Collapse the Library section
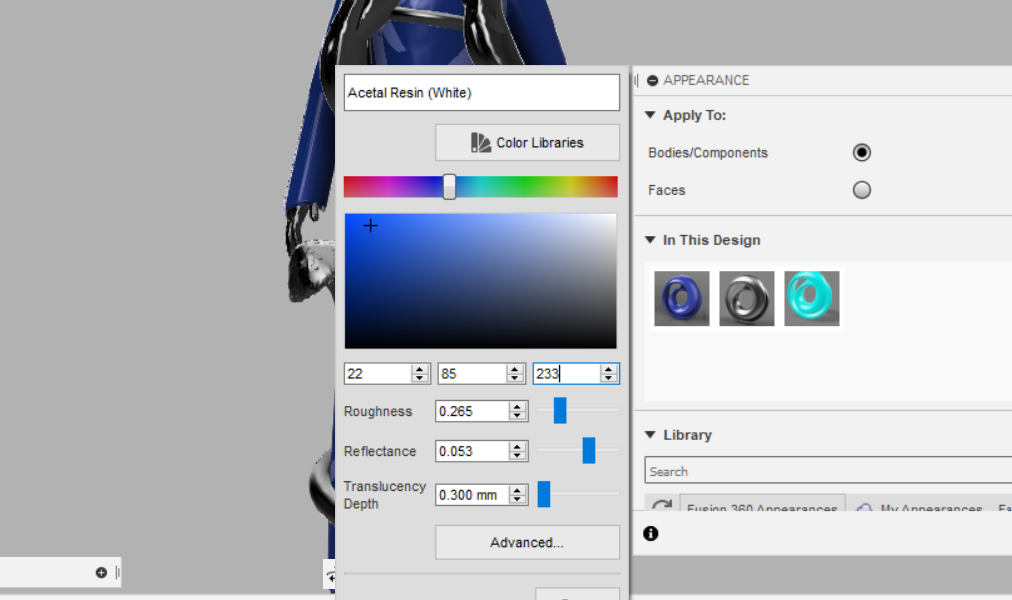Screen dimensions: 1012x600 tap(649, 435)
